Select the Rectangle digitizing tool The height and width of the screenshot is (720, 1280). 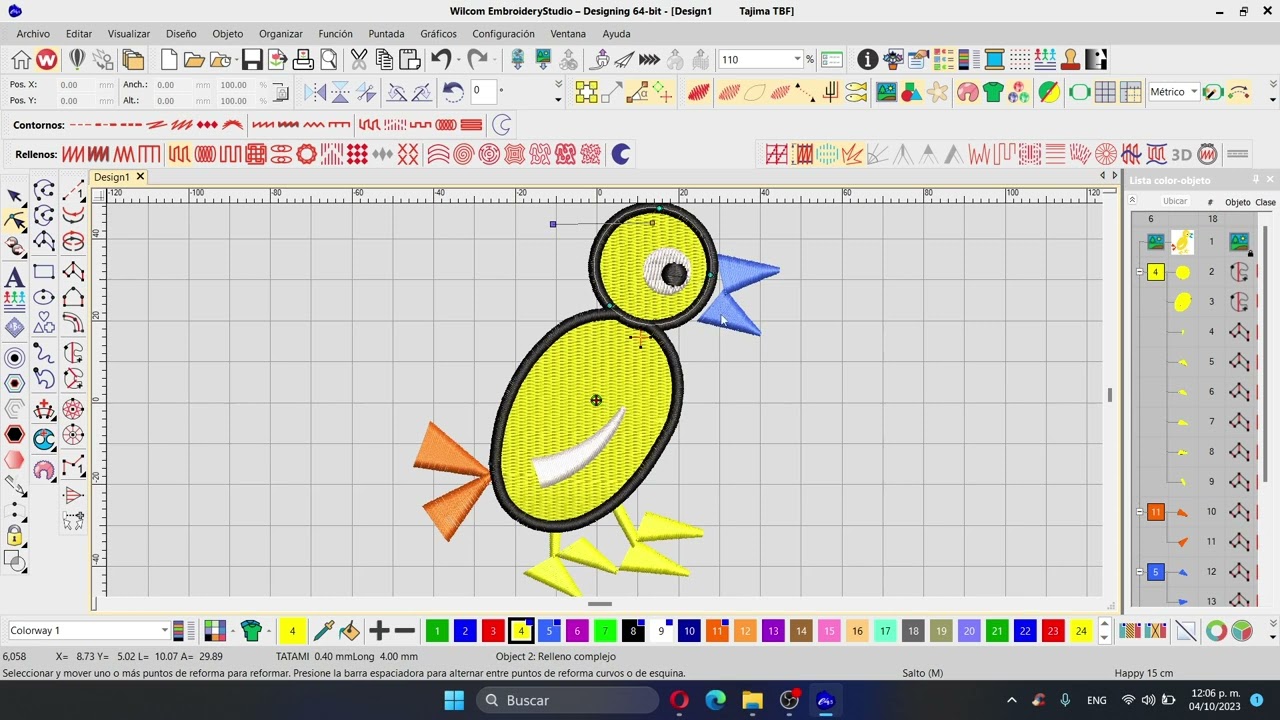tap(43, 272)
